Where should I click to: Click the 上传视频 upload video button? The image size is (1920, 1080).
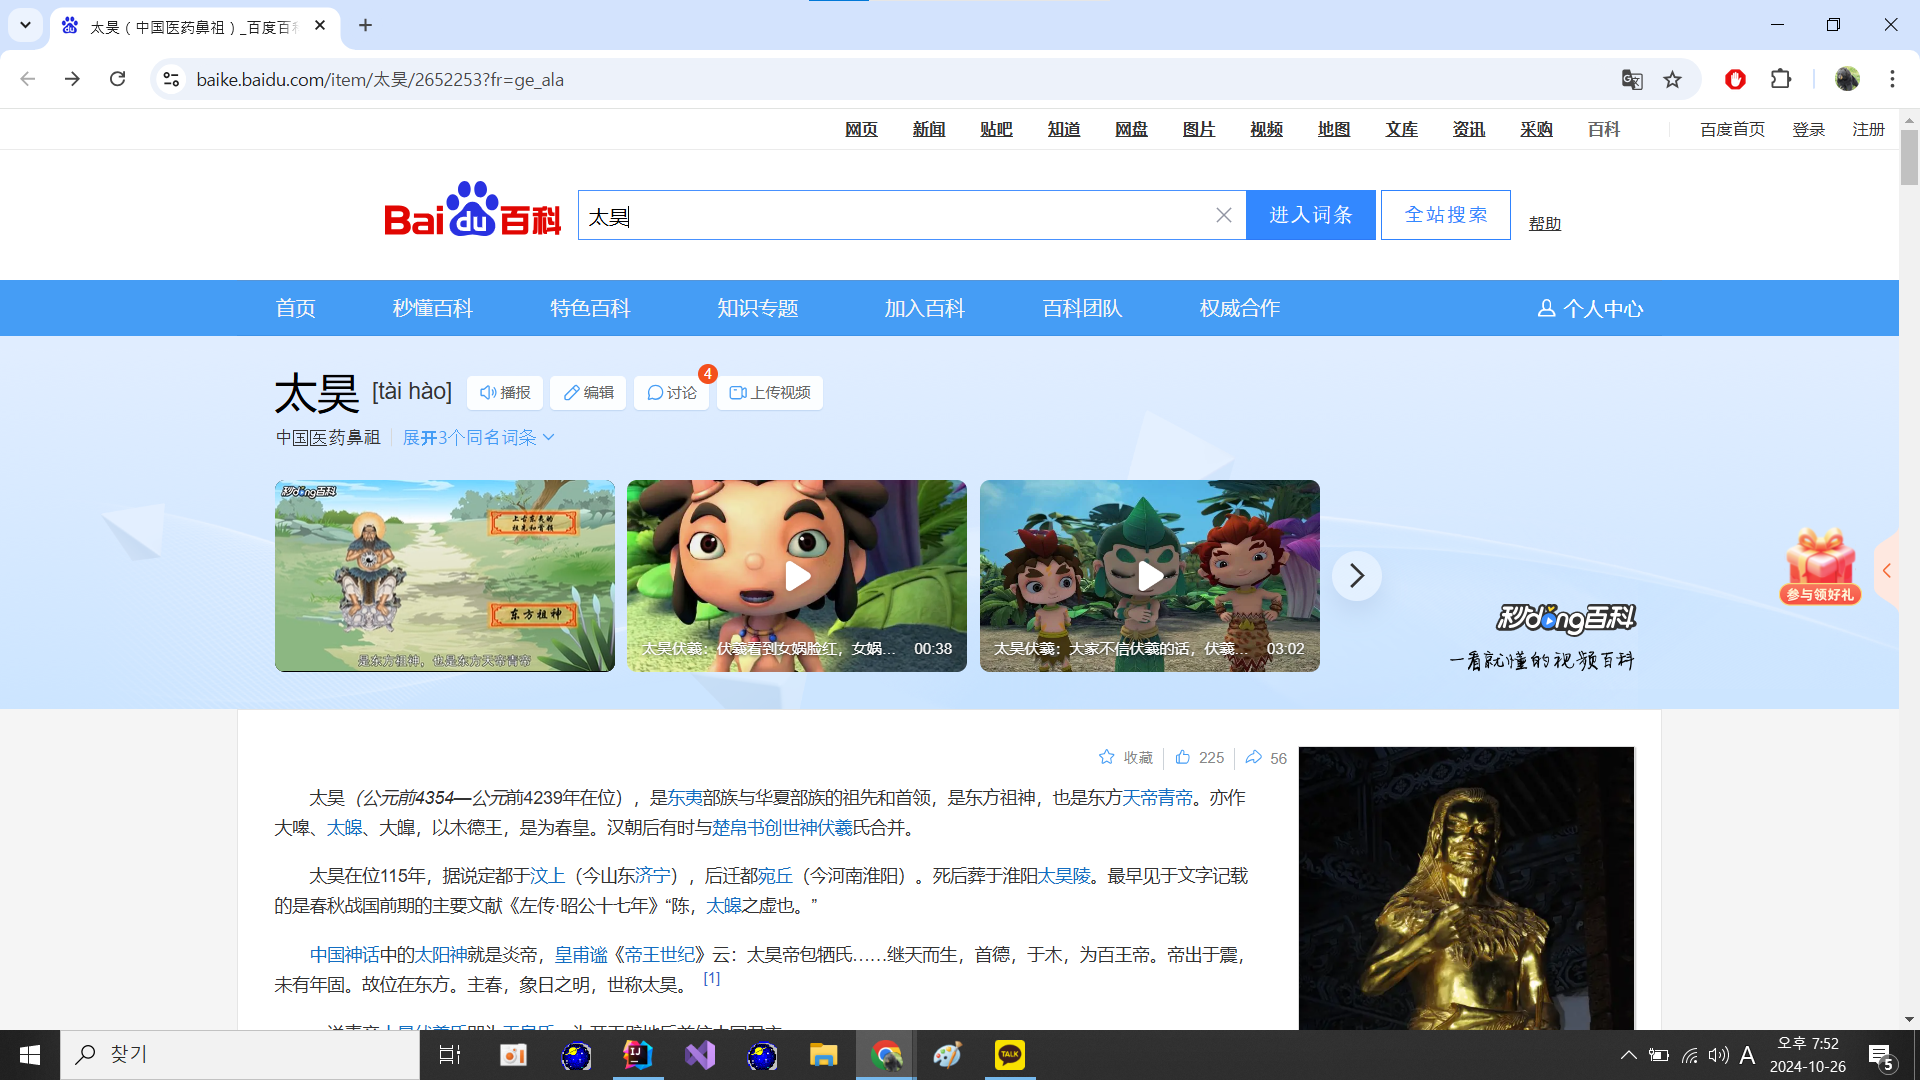coord(770,393)
